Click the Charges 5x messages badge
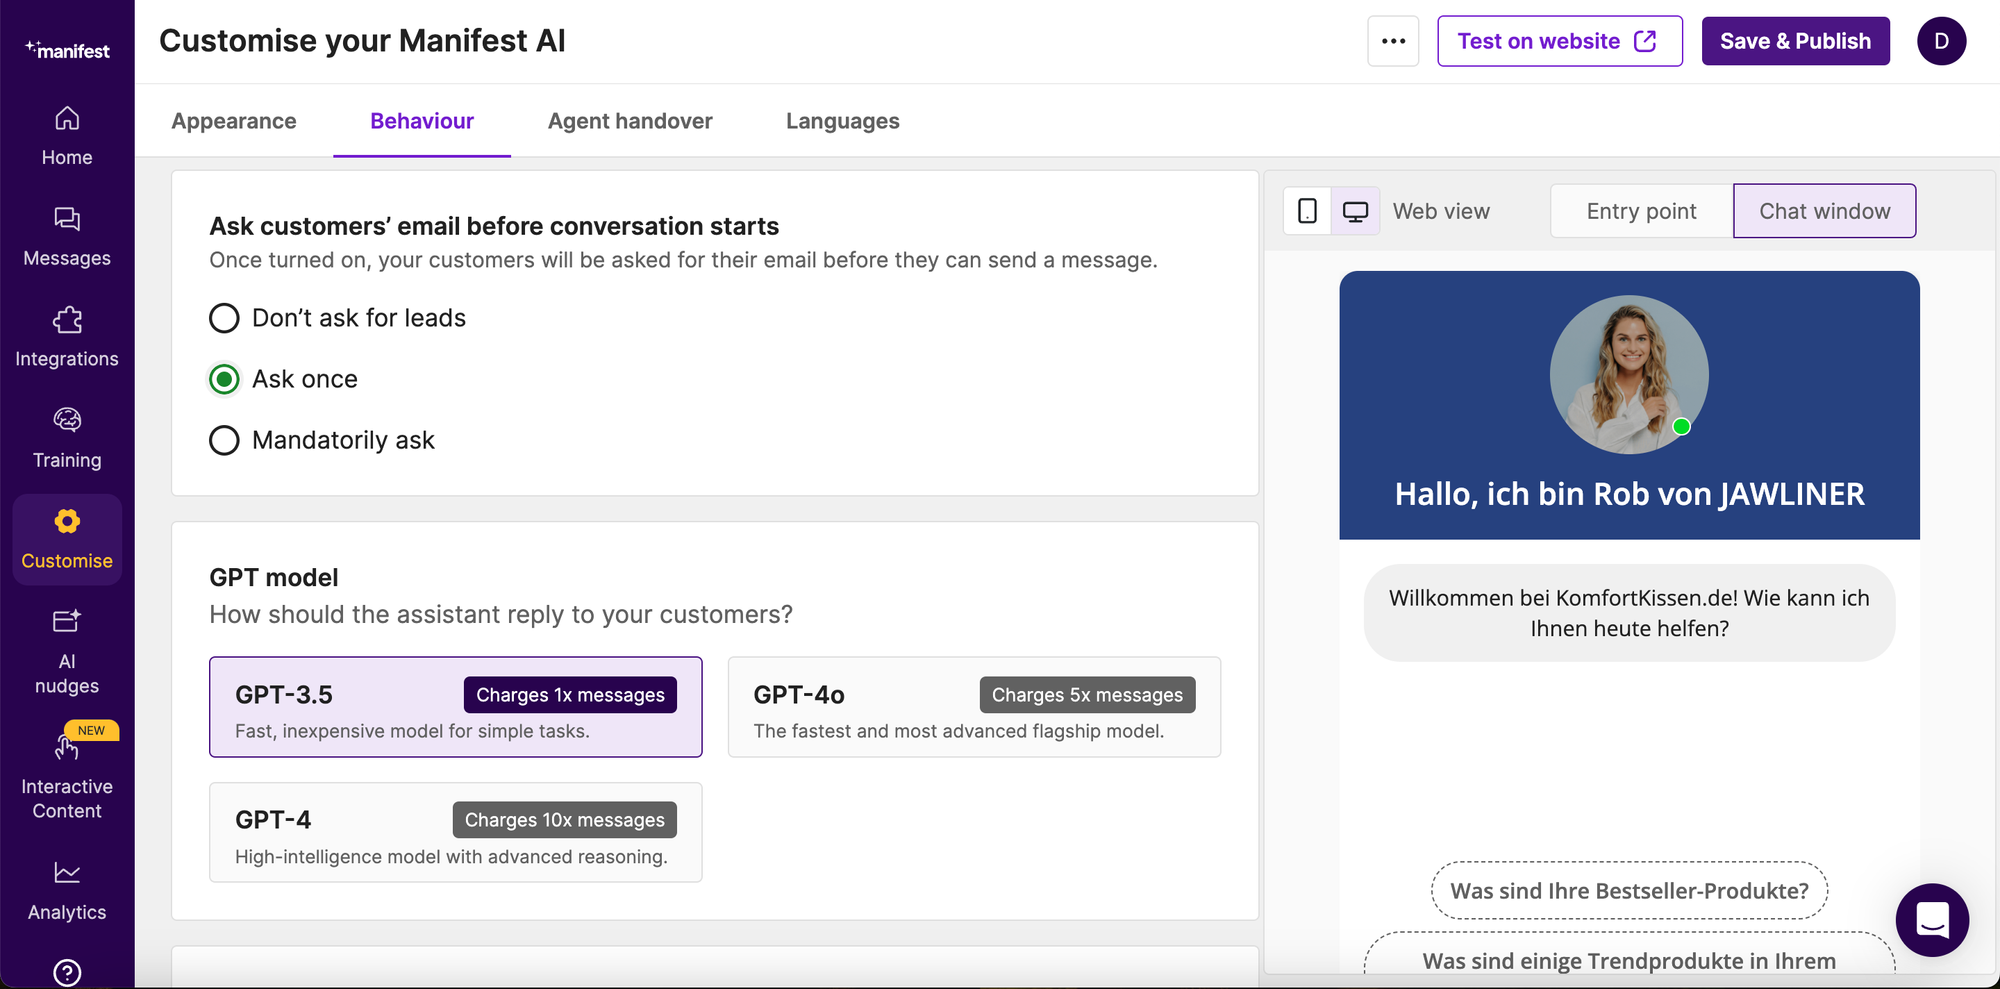This screenshot has height=989, width=2000. (x=1087, y=695)
